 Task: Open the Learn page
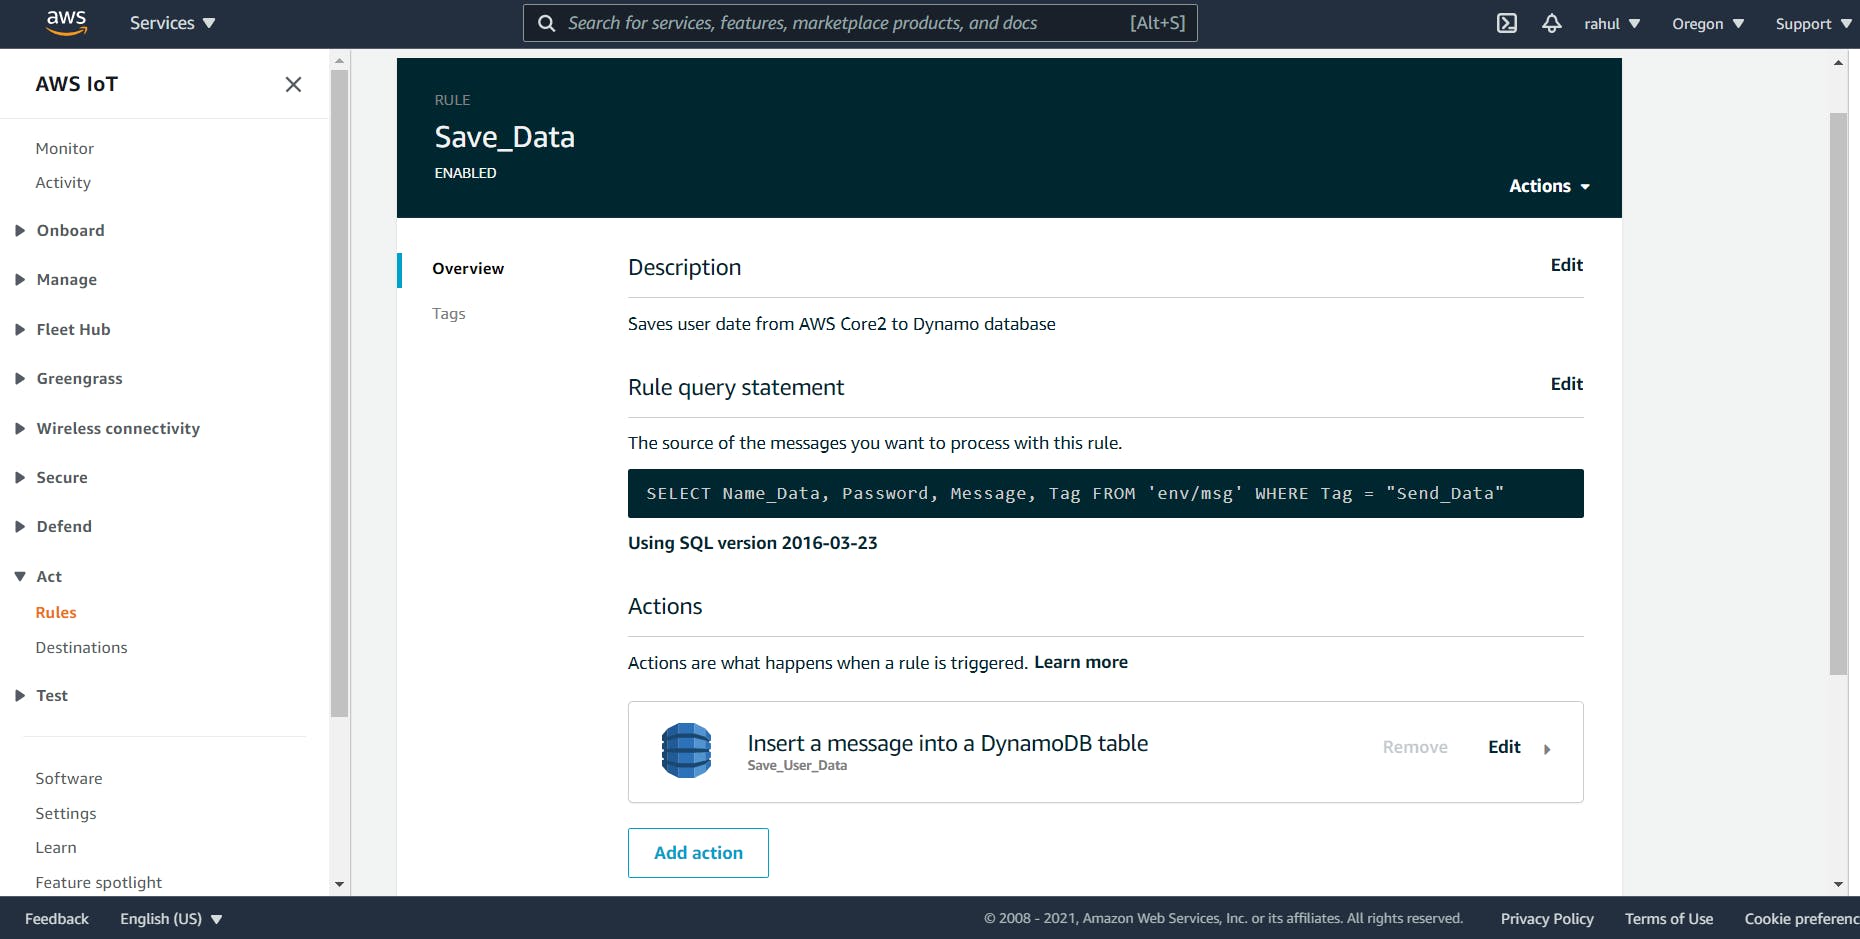pyautogui.click(x=56, y=847)
